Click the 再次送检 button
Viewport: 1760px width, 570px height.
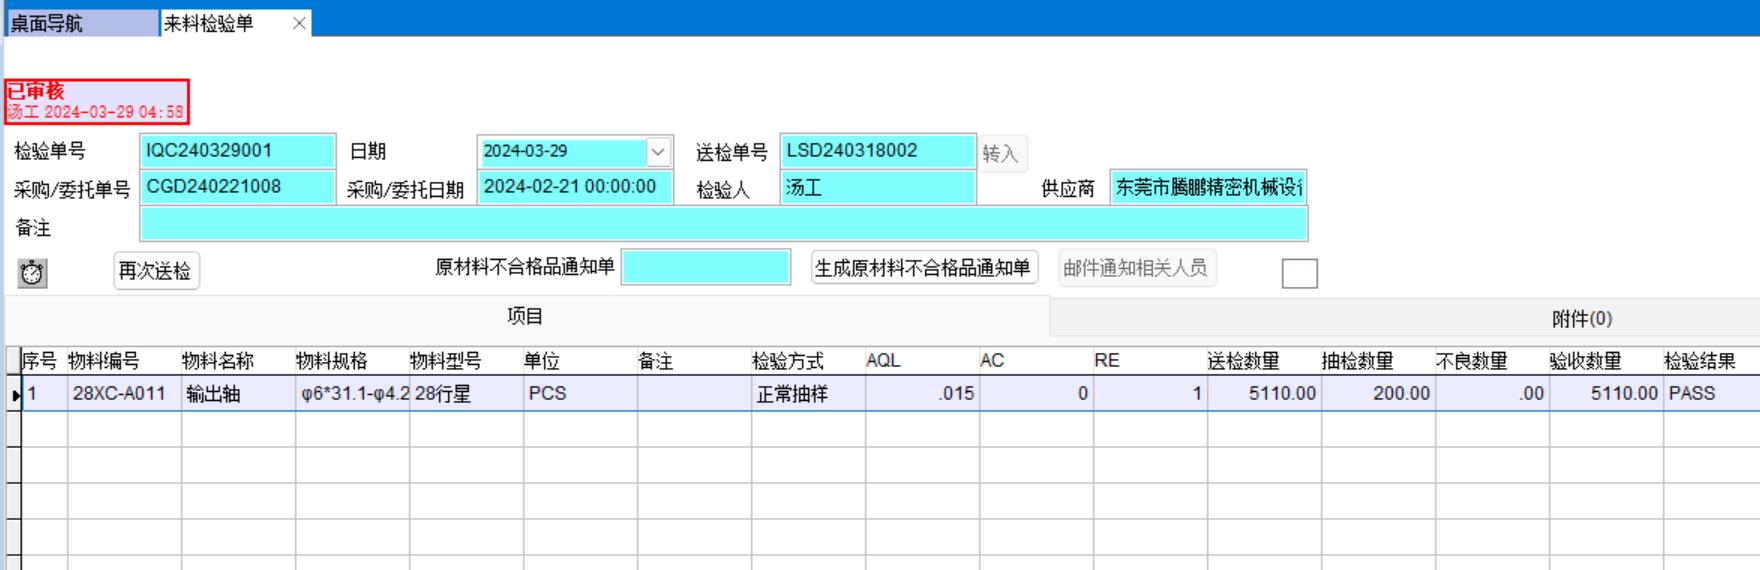pos(156,271)
